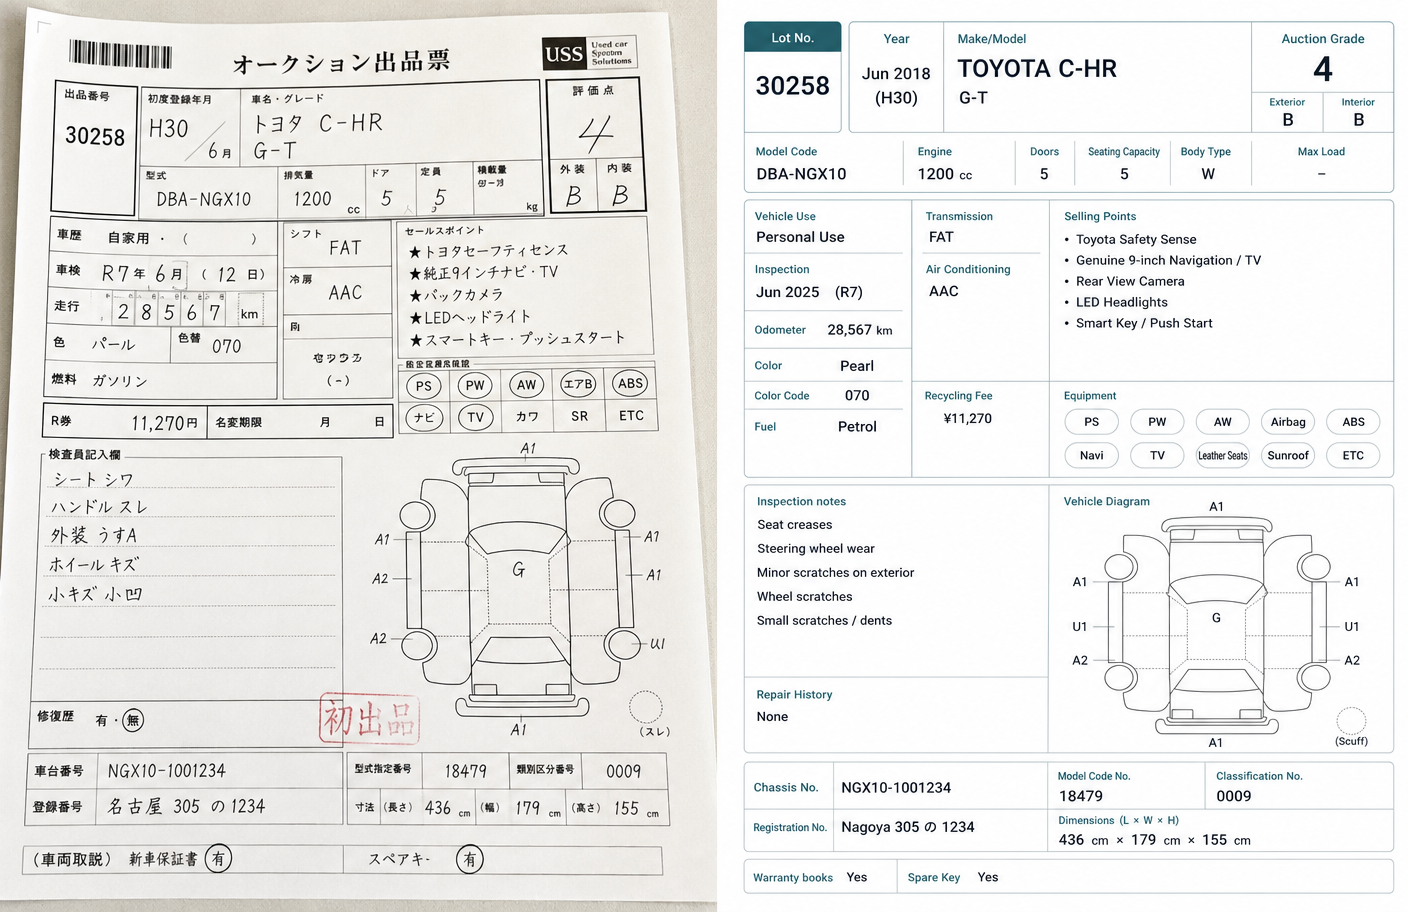Image resolution: width=1408 pixels, height=912 pixels.
Task: Click the Smart Key / Push Start selling point
Action: pos(1144,323)
